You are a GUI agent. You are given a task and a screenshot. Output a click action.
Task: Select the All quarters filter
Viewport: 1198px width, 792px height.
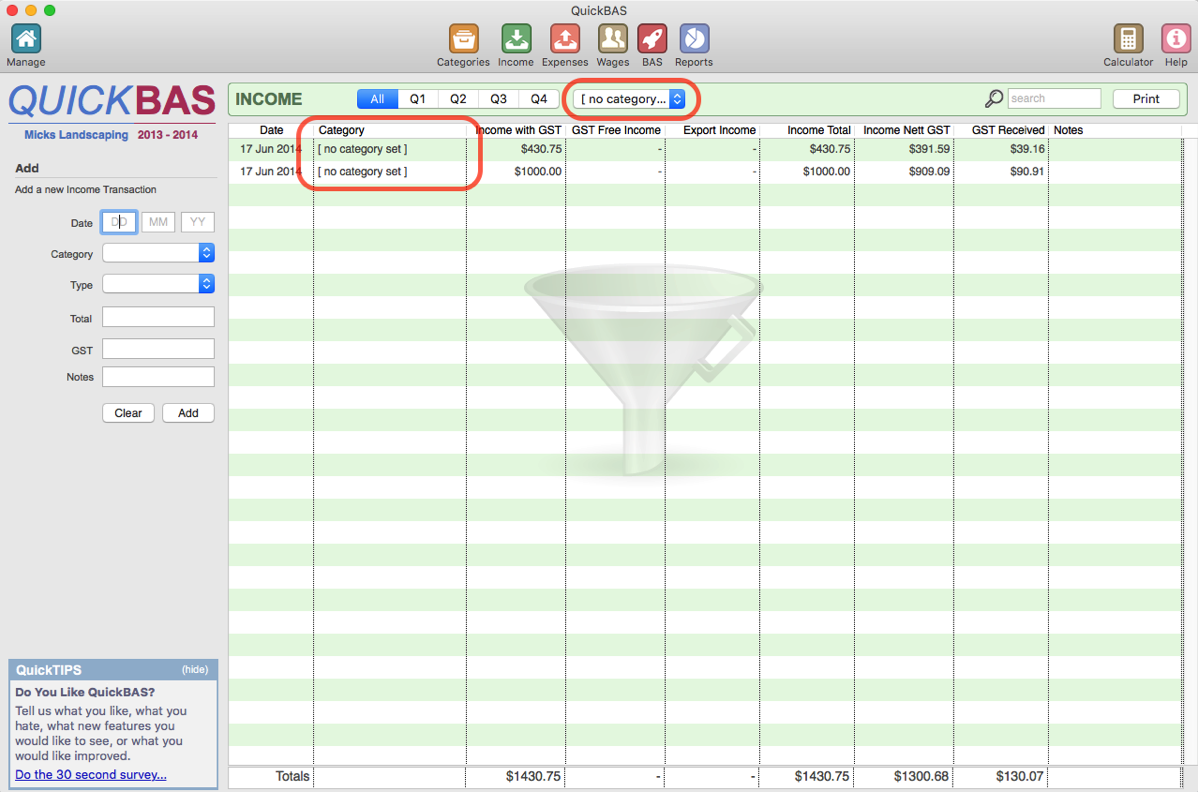click(x=377, y=99)
